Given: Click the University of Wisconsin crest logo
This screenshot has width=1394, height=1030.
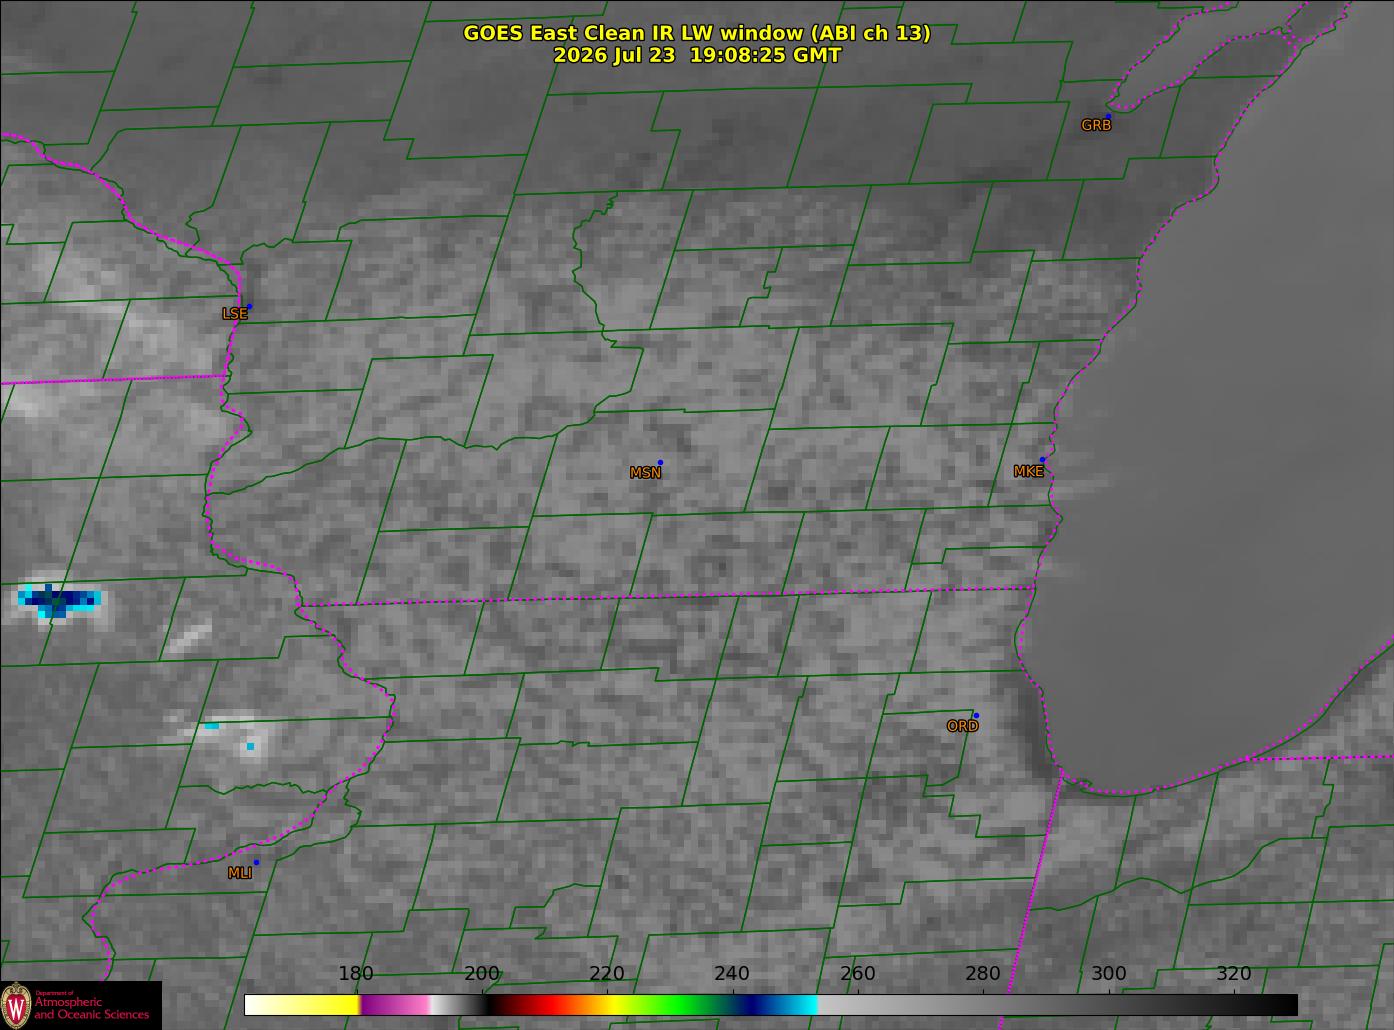Looking at the screenshot, I should [x=16, y=1004].
